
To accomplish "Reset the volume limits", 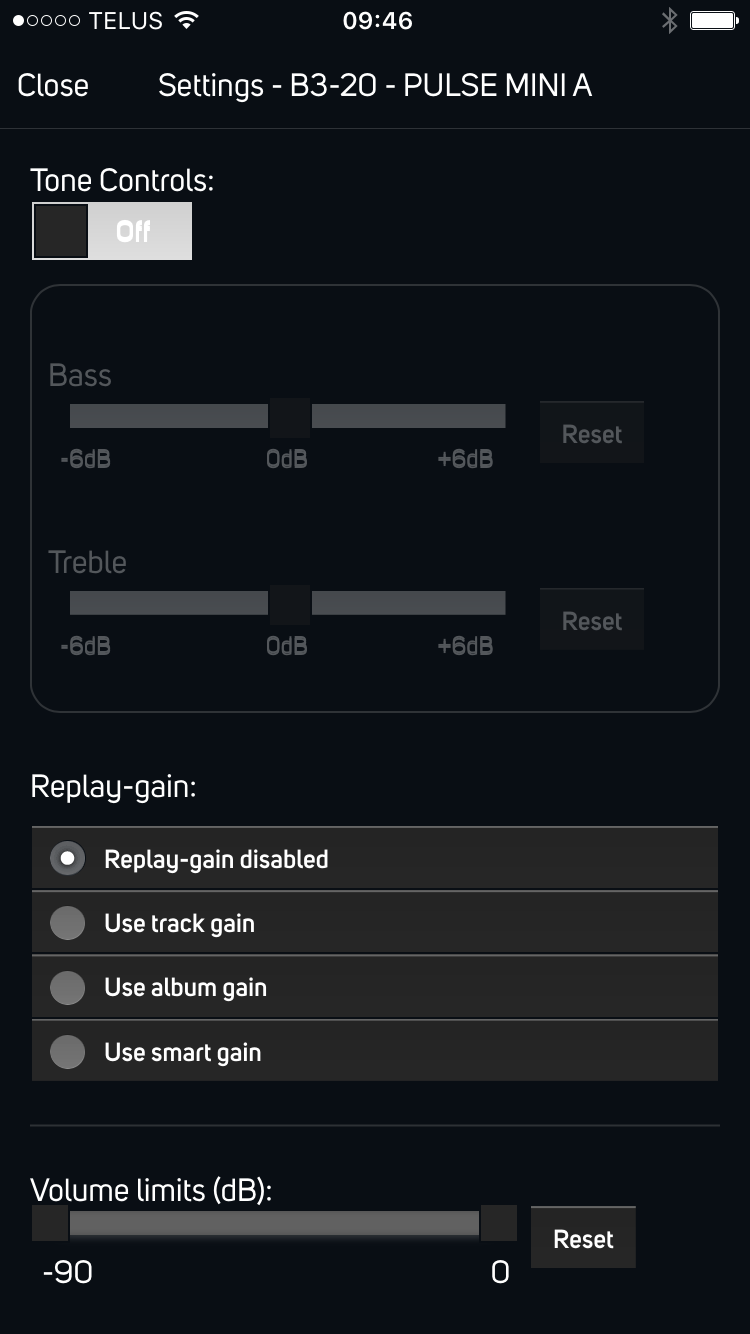I will pyautogui.click(x=583, y=1239).
